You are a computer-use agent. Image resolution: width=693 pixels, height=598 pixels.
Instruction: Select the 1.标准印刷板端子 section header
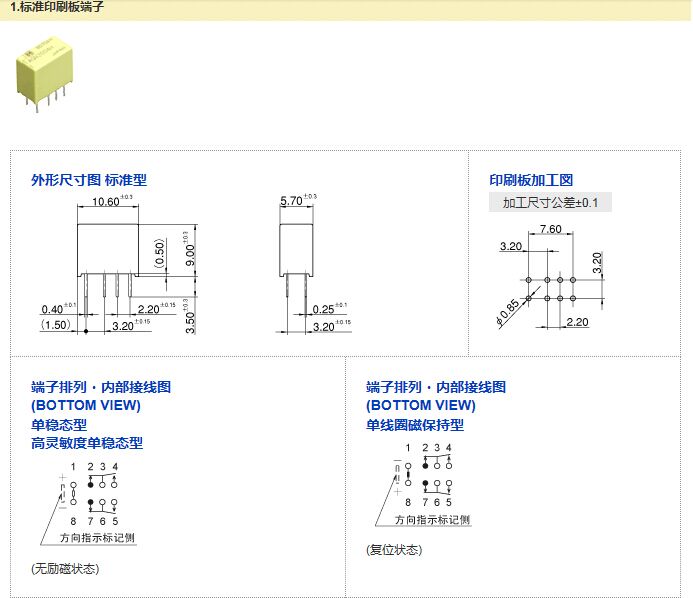coord(54,8)
